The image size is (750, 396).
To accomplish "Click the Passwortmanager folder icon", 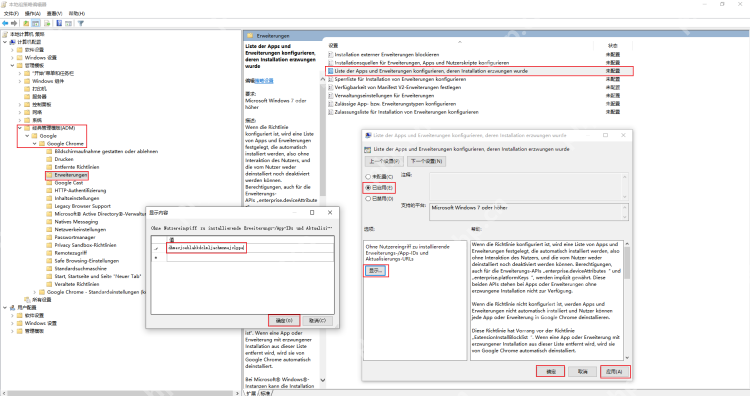I will pyautogui.click(x=49, y=237).
